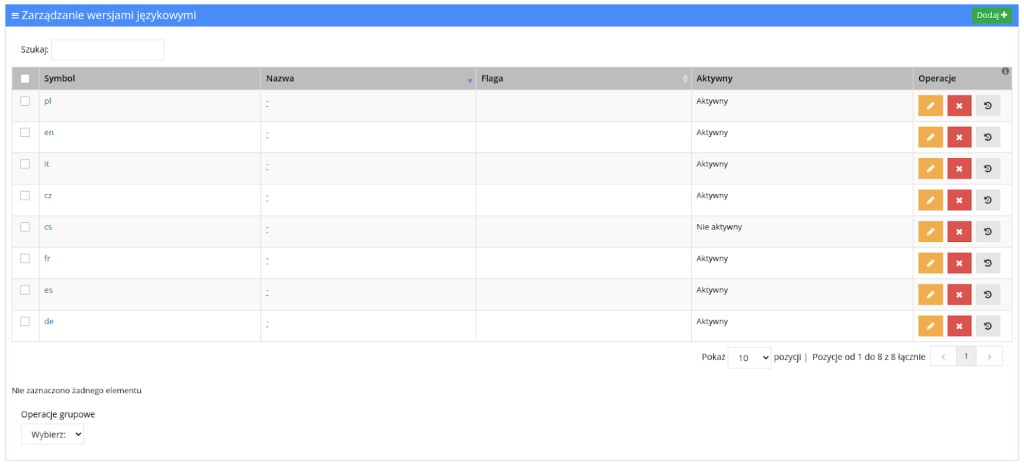The height and width of the screenshot is (468, 1024).
Task: Click the edit pencil icon for pl row
Action: [x=930, y=106]
